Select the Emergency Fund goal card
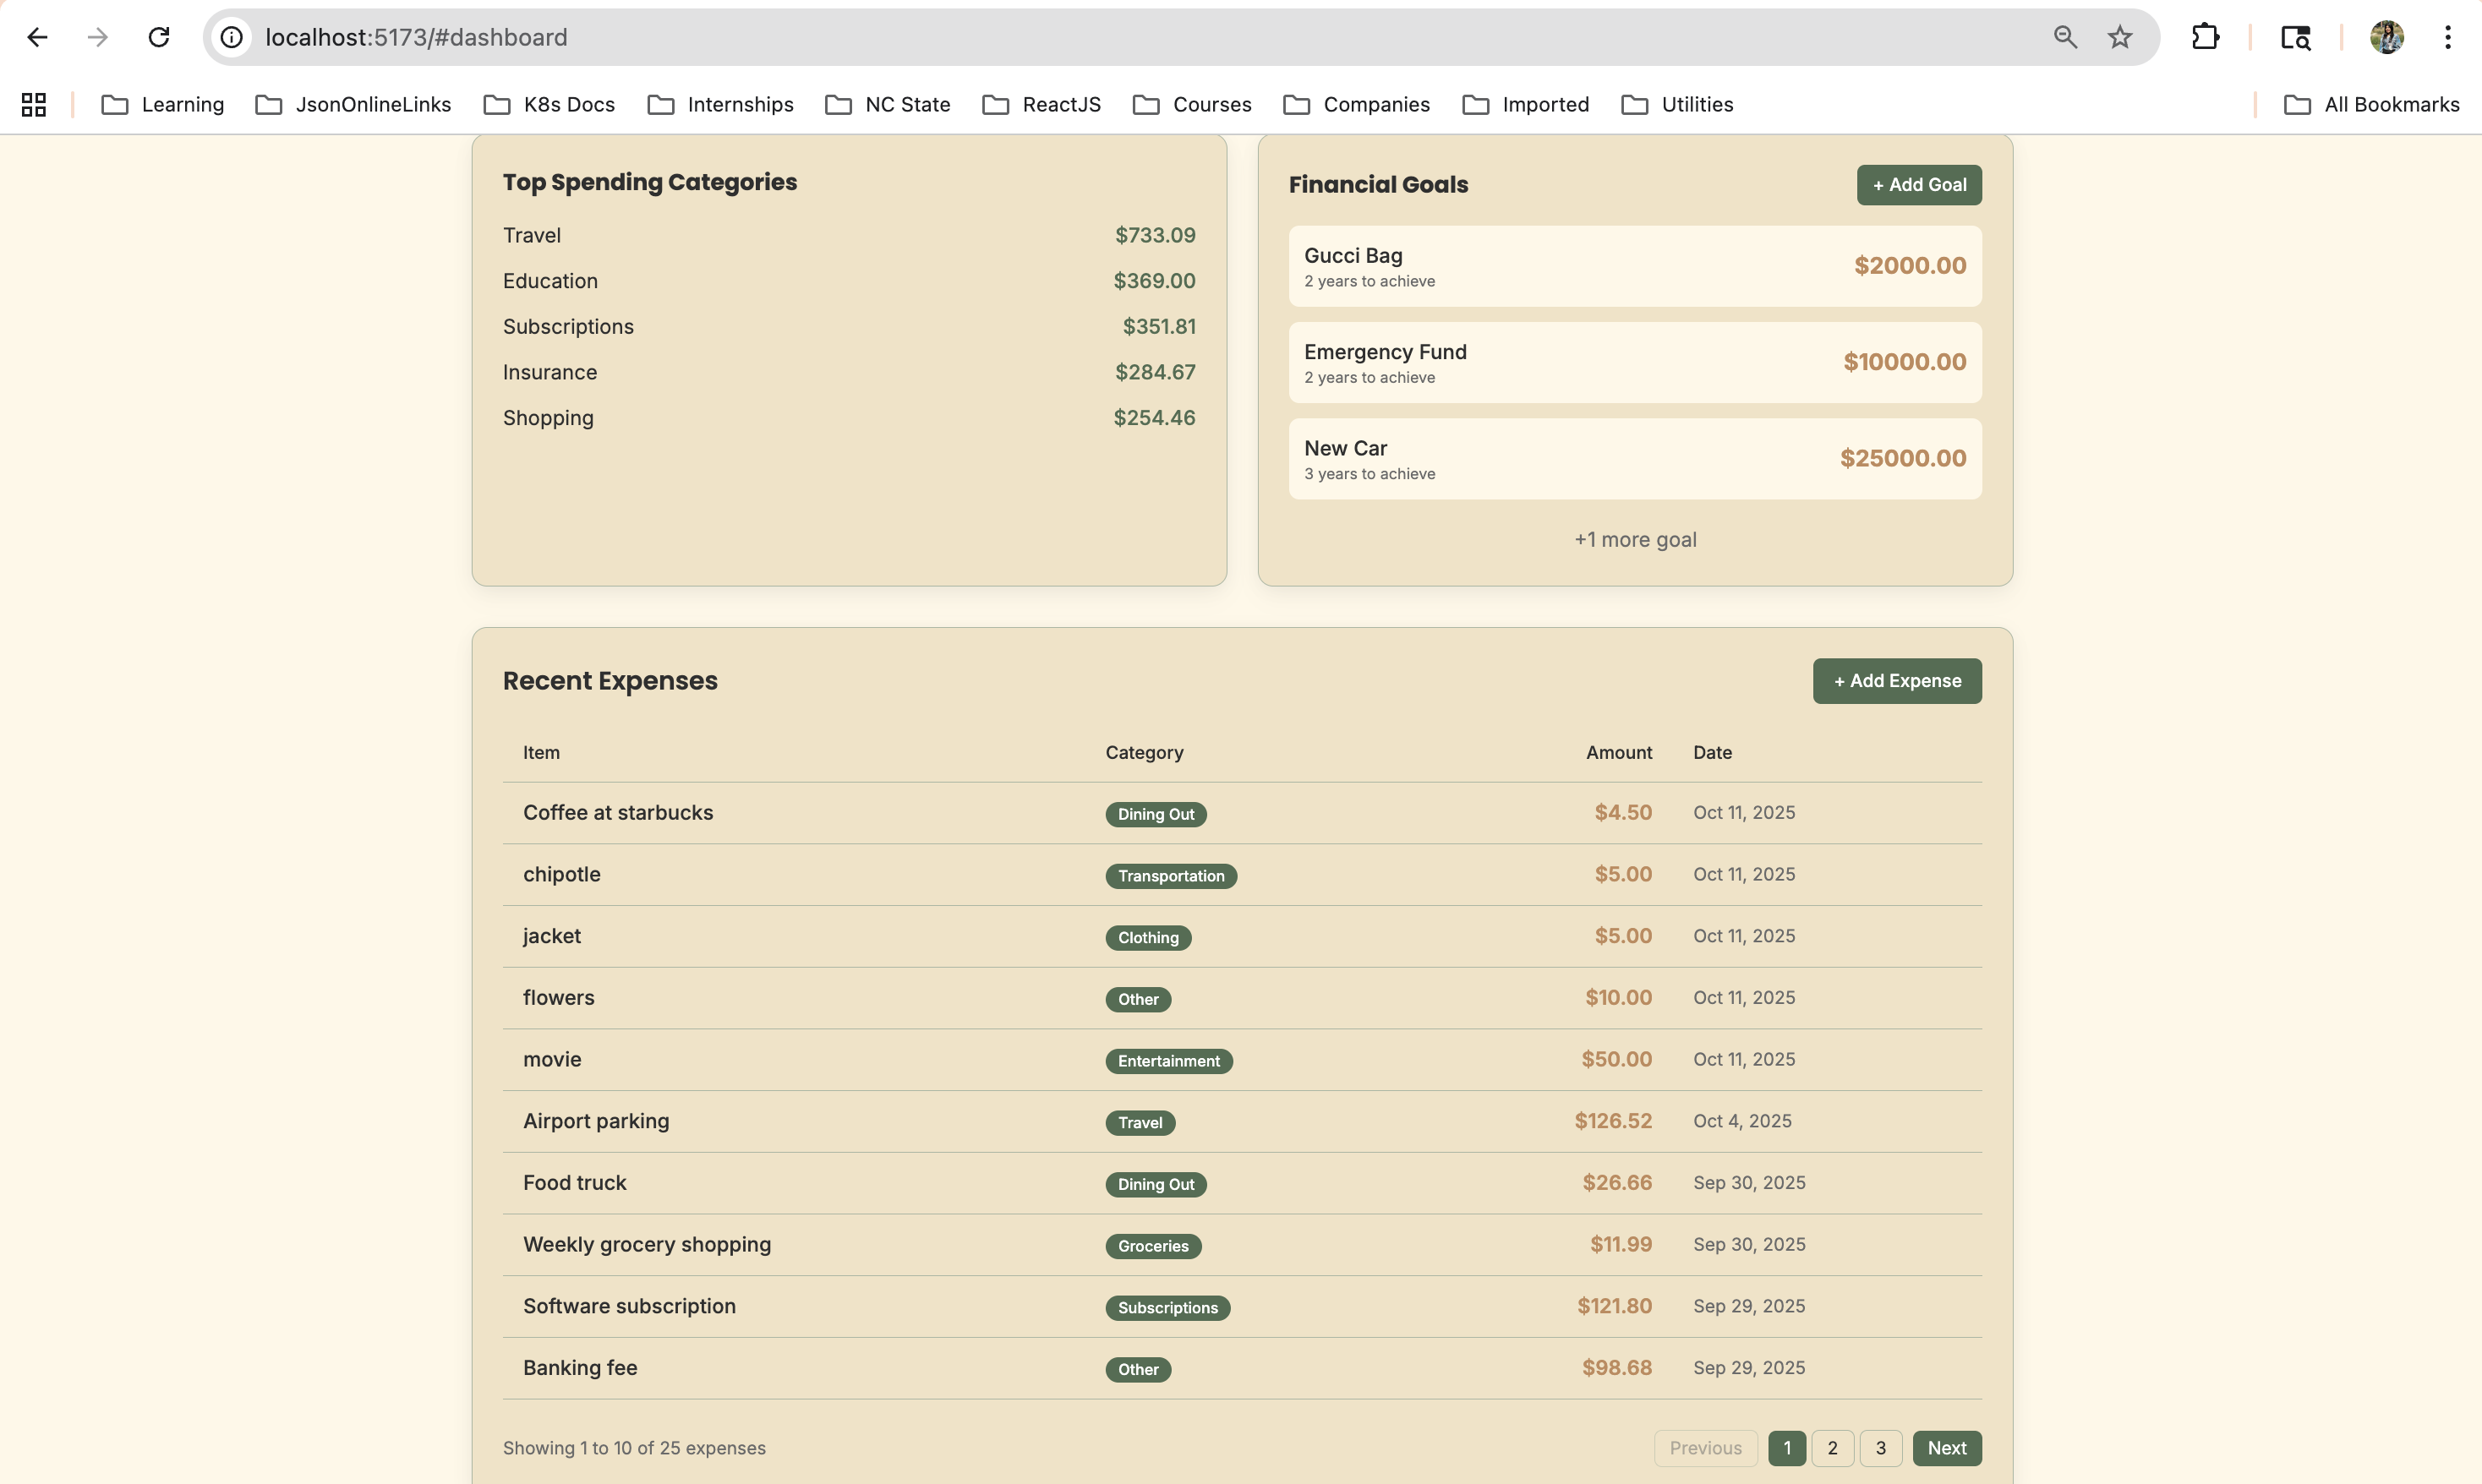Screen dimensions: 2482x1484 pos(1634,362)
